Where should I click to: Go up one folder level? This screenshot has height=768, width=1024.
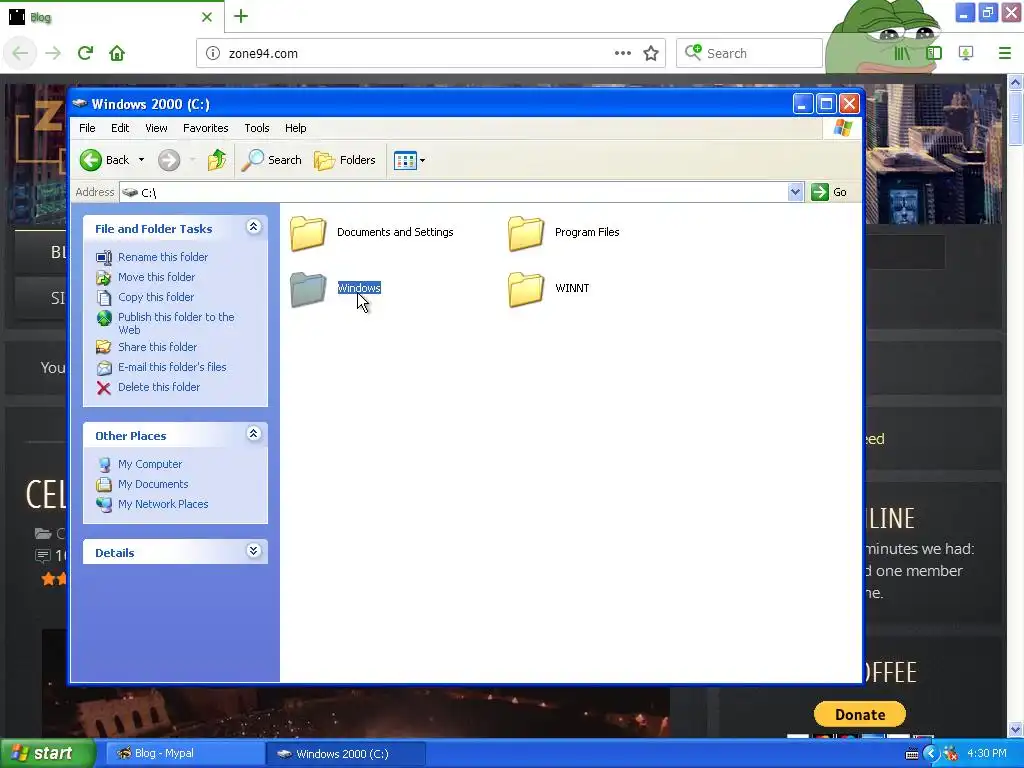[x=217, y=160]
